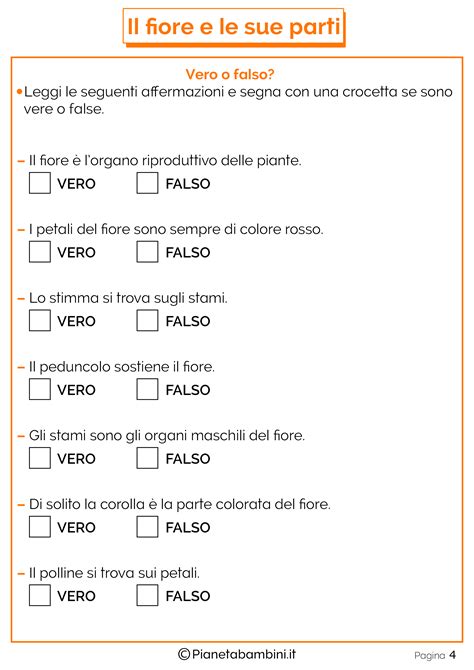
Task: Select VERO for 'Il peduncolo sostiene il fiore'
Action: (40, 389)
